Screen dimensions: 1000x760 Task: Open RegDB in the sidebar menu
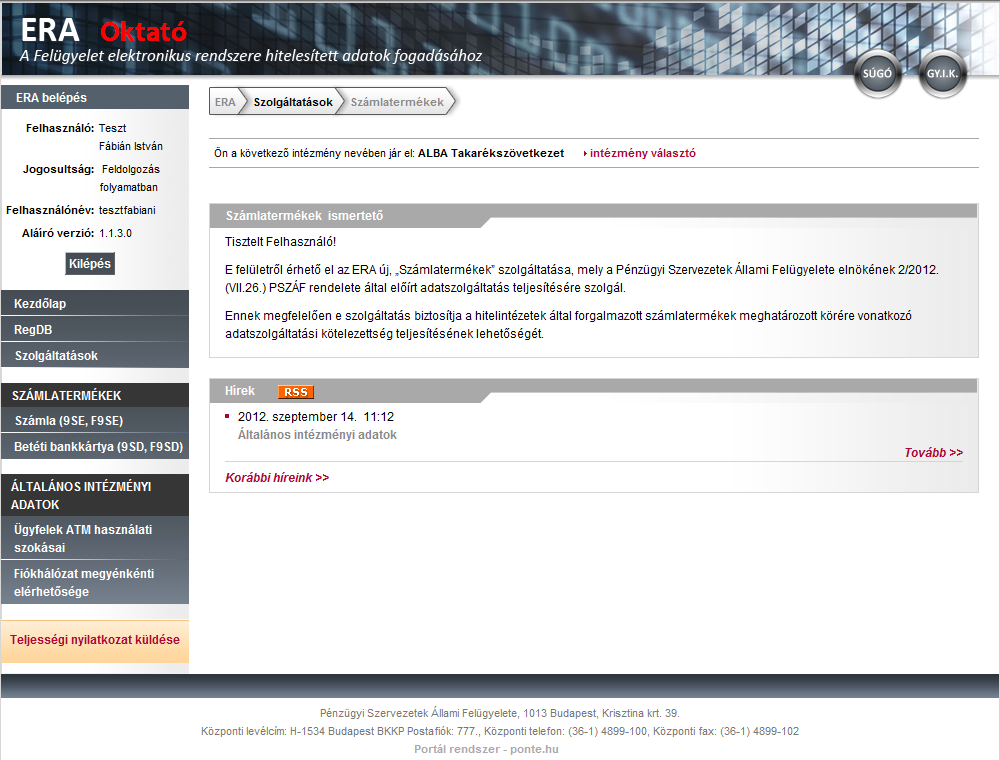coord(95,330)
